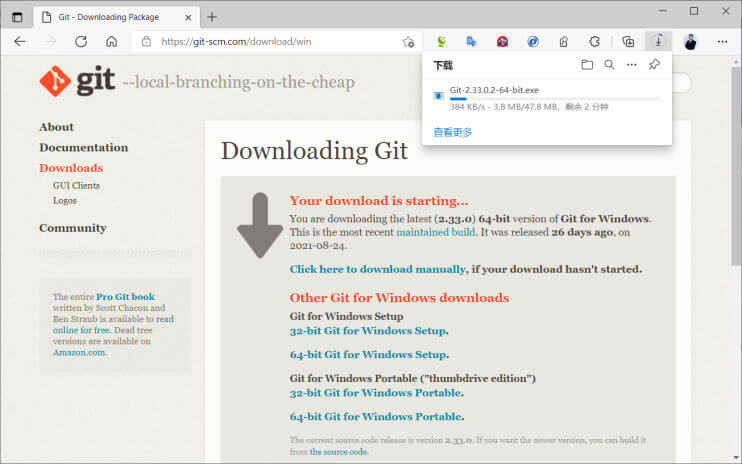Open the Collections toolbar icon
The image size is (742, 464).
628,42
